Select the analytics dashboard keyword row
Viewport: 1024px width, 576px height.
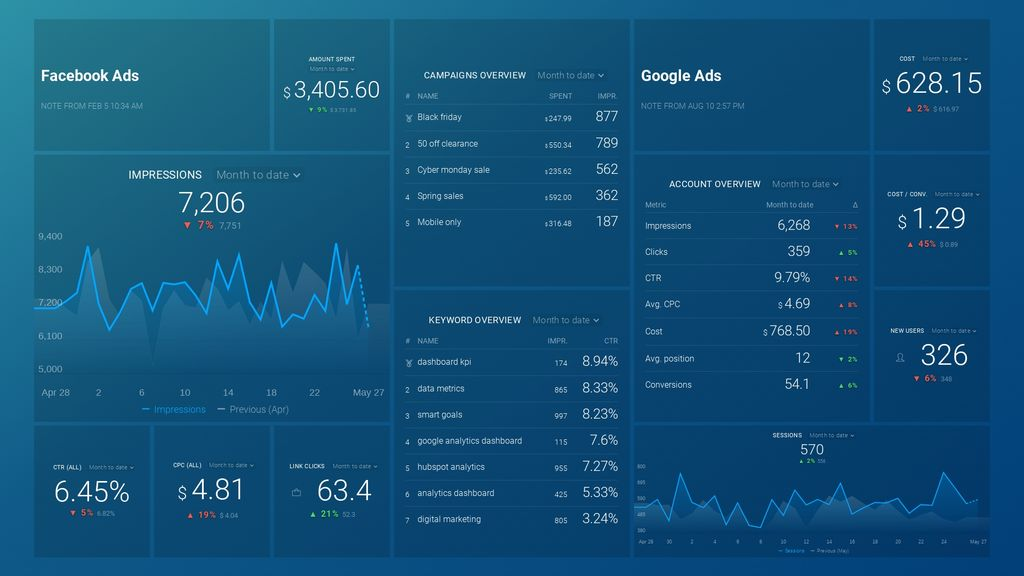[x=511, y=493]
